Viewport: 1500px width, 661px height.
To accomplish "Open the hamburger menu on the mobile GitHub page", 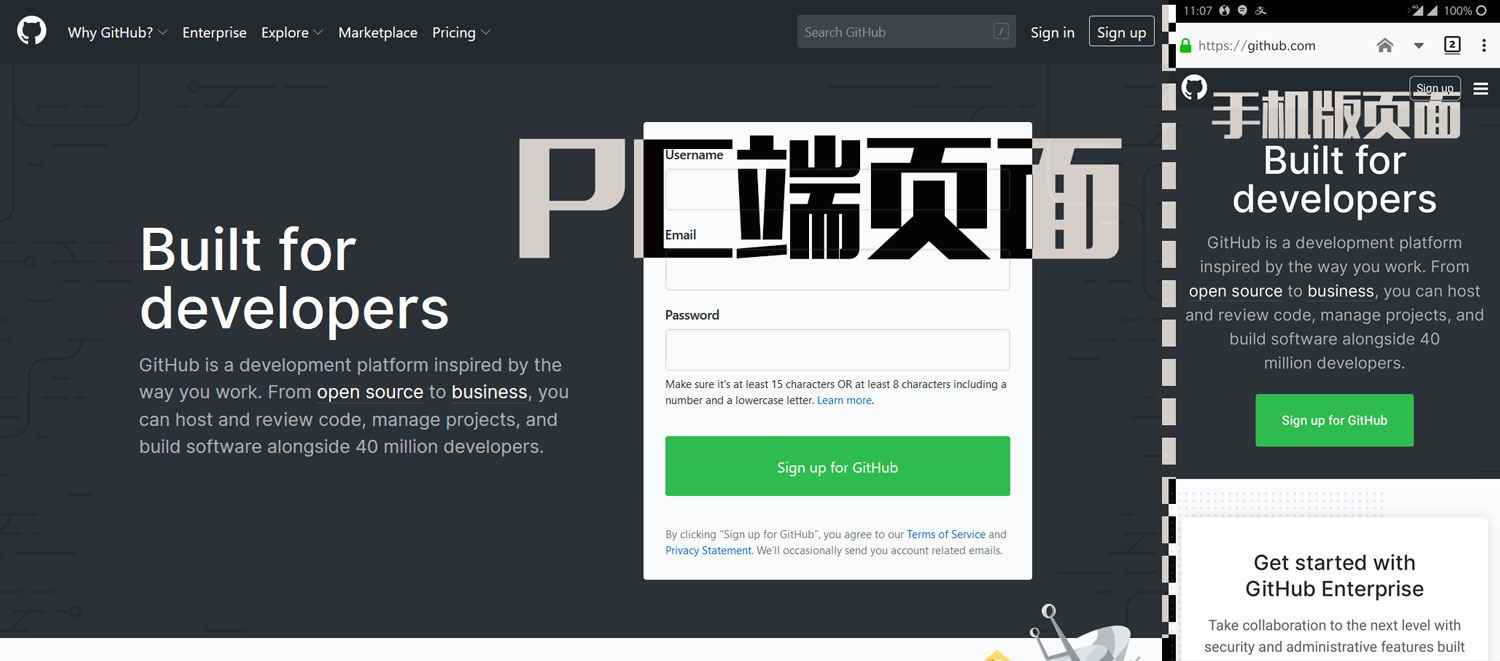I will (1481, 88).
